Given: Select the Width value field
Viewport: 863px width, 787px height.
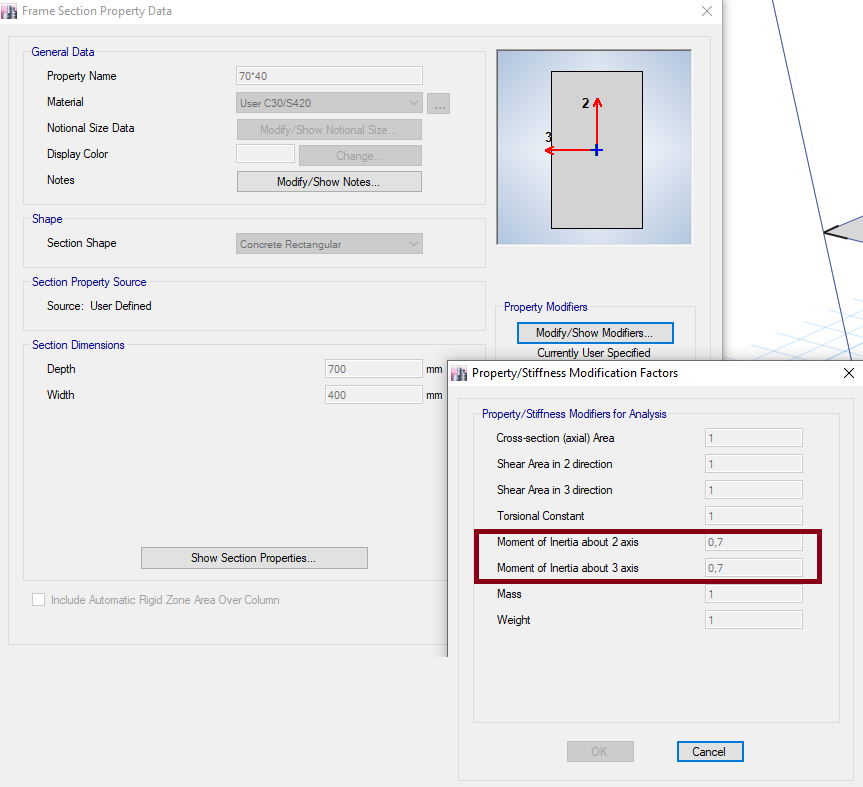Looking at the screenshot, I should [x=373, y=395].
